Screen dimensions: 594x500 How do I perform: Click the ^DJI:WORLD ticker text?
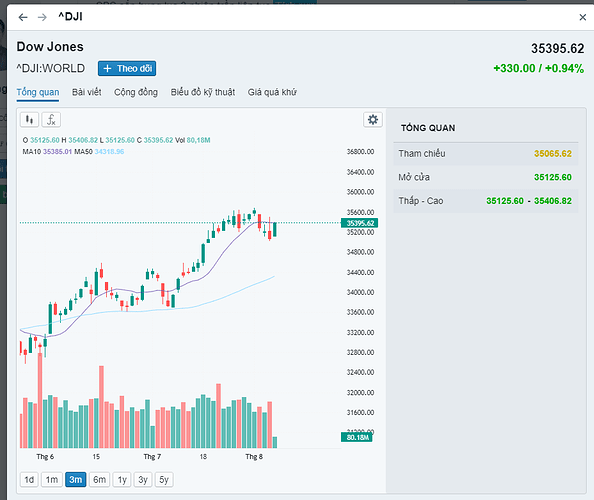click(x=50, y=69)
